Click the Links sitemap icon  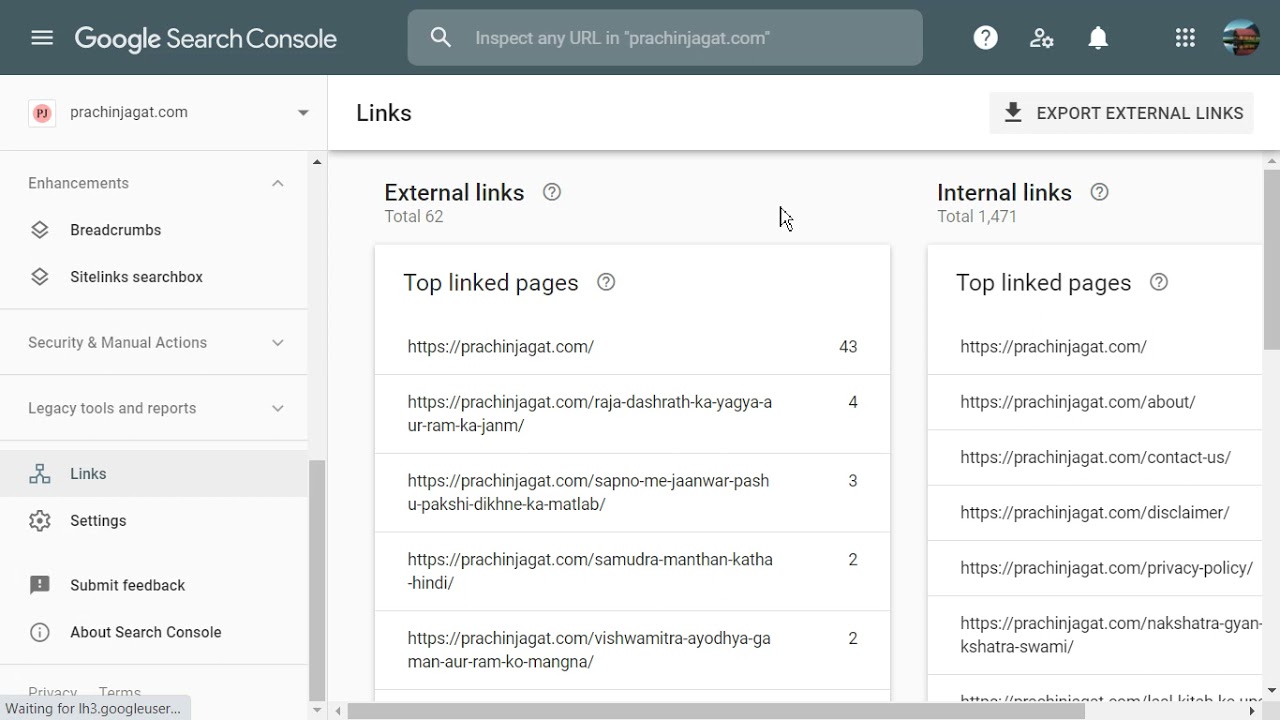pyautogui.click(x=40, y=474)
